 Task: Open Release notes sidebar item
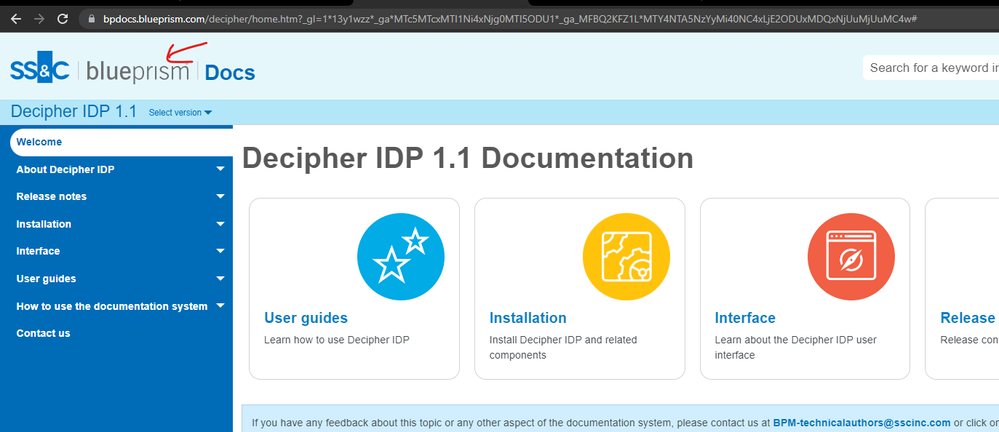pyautogui.click(x=51, y=196)
